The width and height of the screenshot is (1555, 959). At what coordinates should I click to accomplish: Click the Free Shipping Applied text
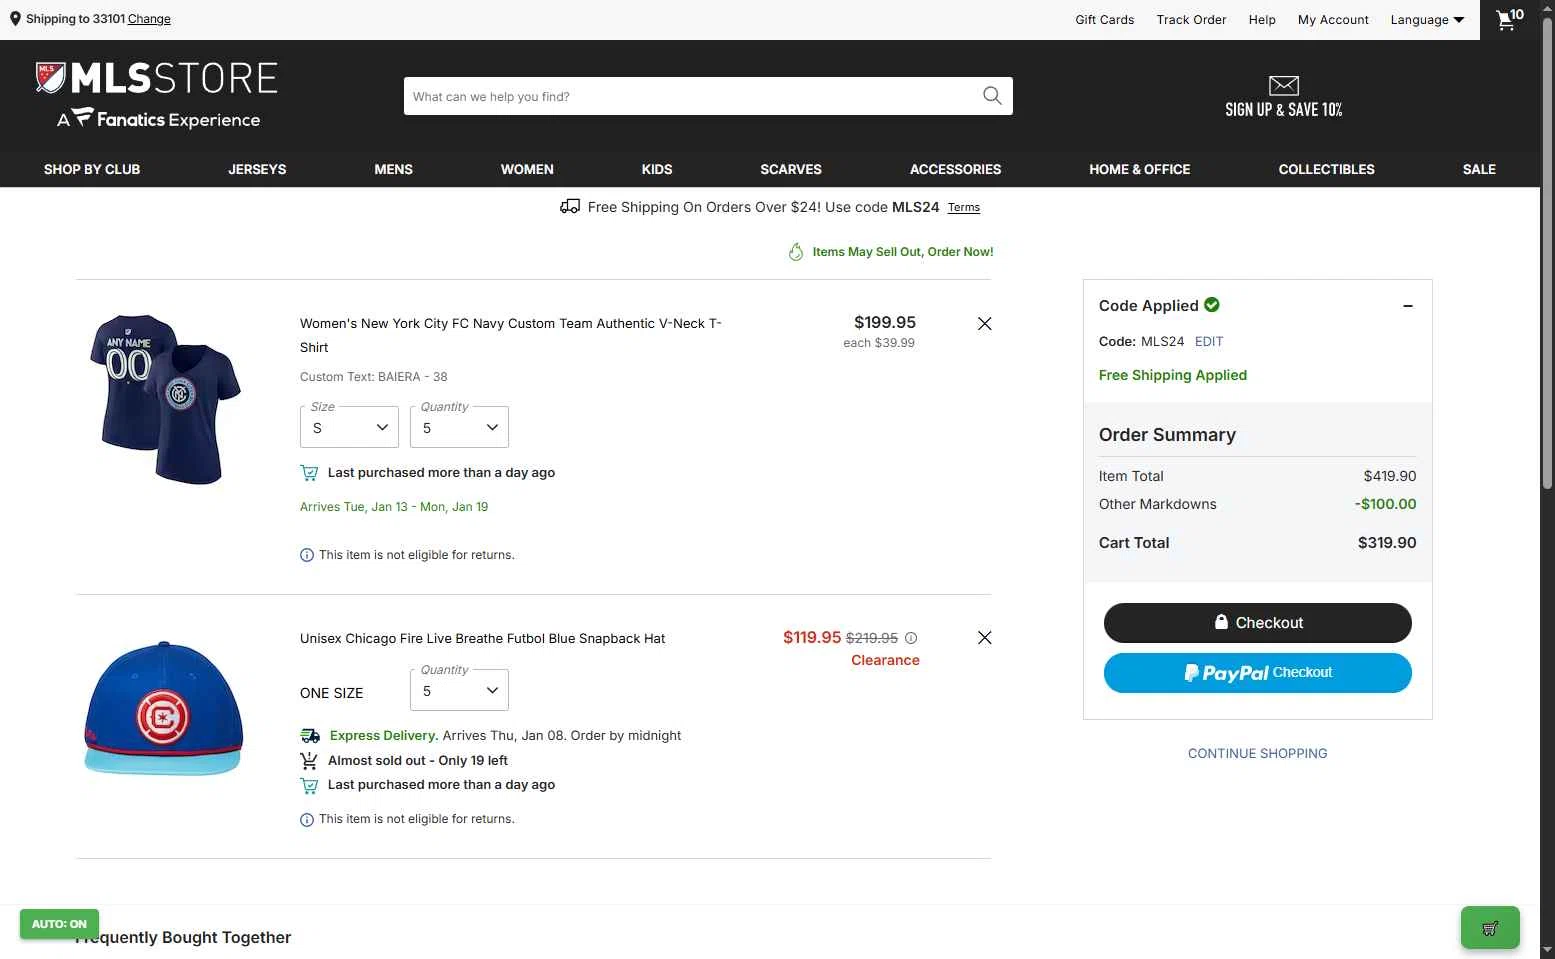pos(1173,375)
